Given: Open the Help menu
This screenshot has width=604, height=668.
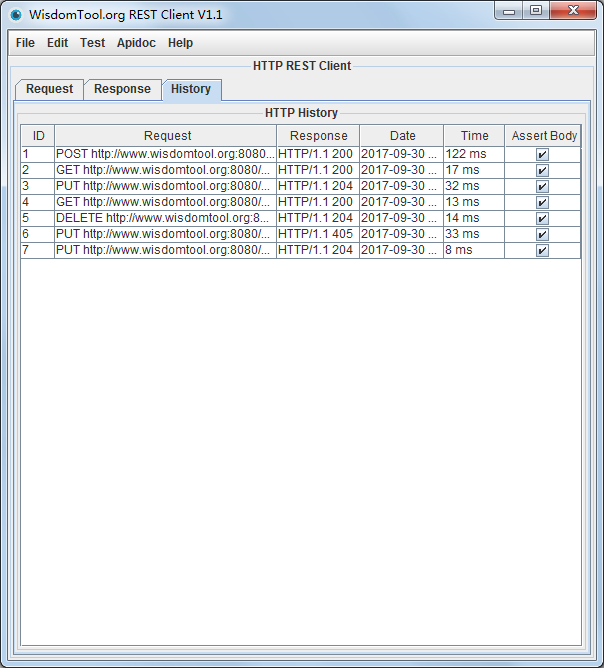Looking at the screenshot, I should click(180, 43).
